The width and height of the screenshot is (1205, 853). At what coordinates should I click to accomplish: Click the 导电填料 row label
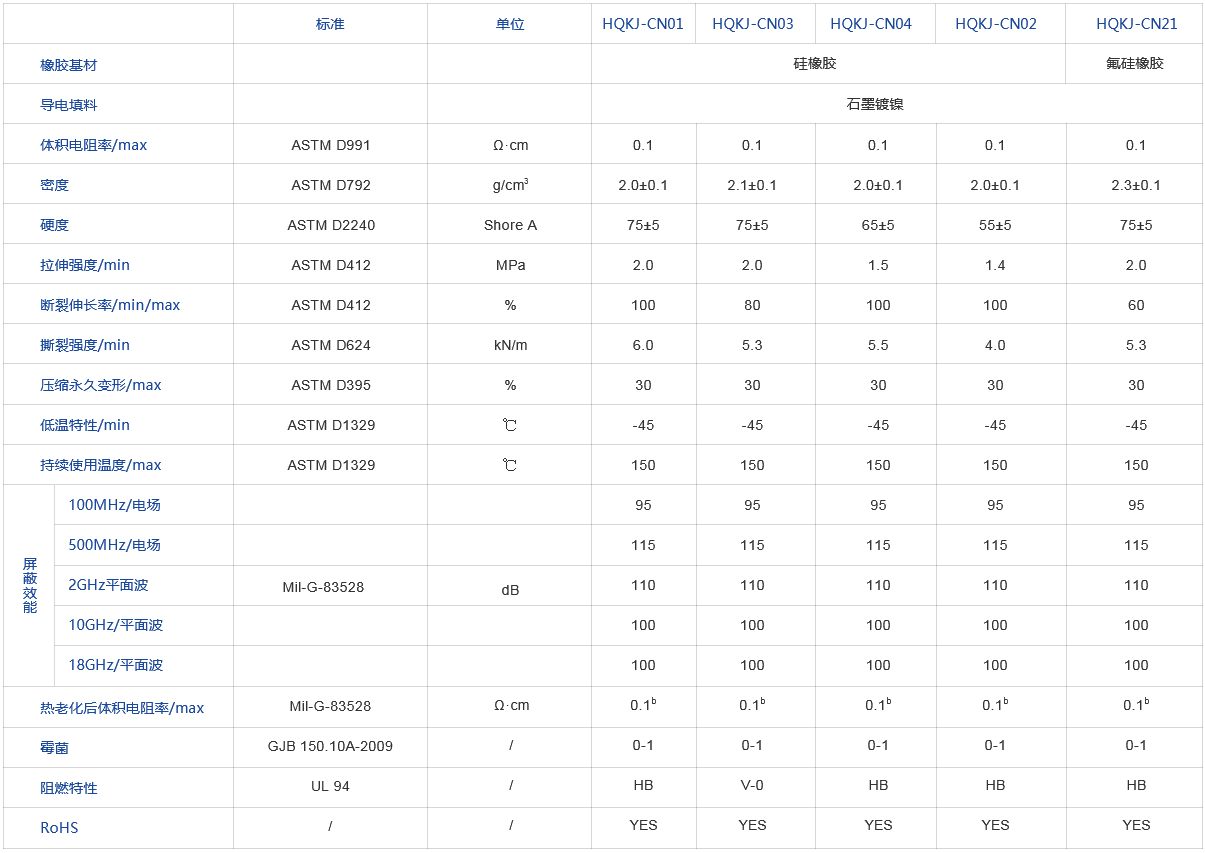coord(69,105)
